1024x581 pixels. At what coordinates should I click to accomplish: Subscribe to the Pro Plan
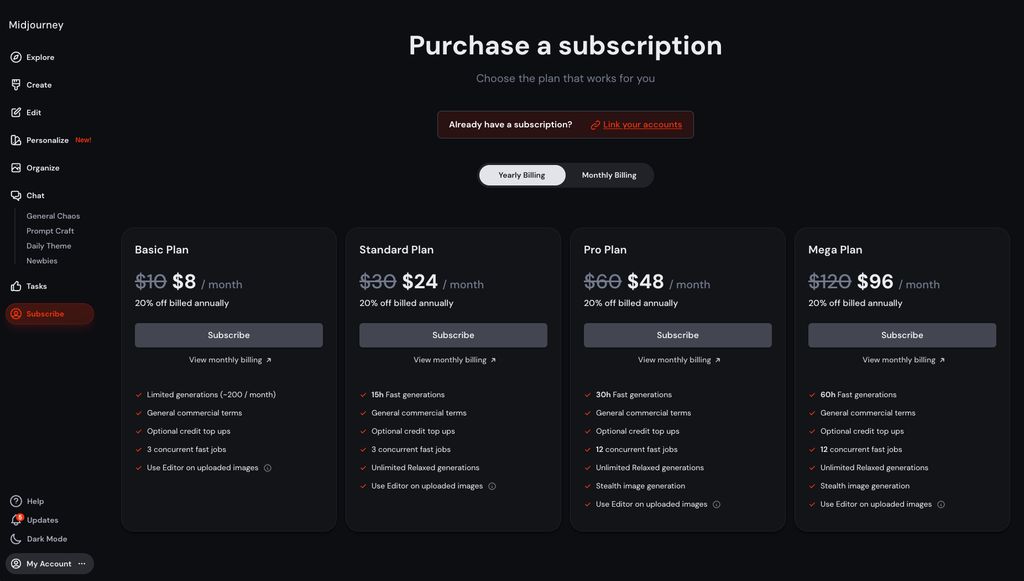(x=677, y=335)
